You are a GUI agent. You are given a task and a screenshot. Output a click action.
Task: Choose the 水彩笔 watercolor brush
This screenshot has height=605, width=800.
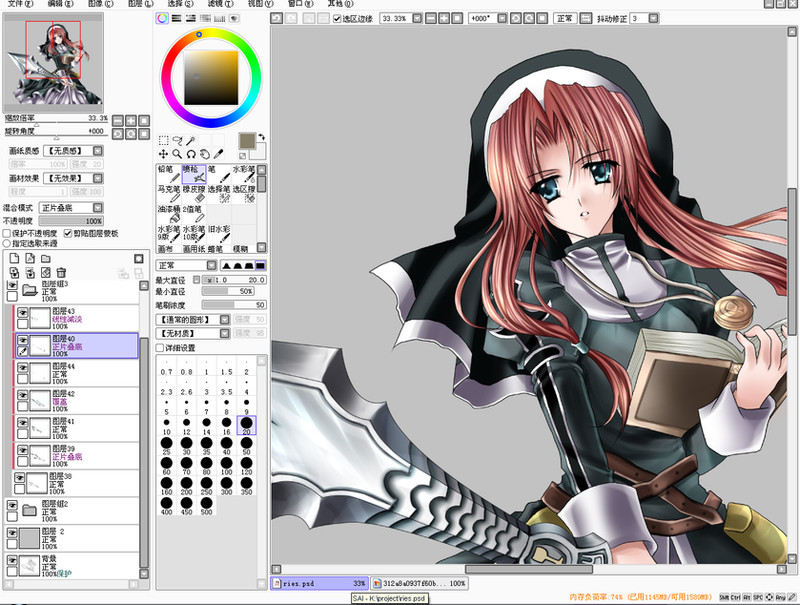pos(244,174)
